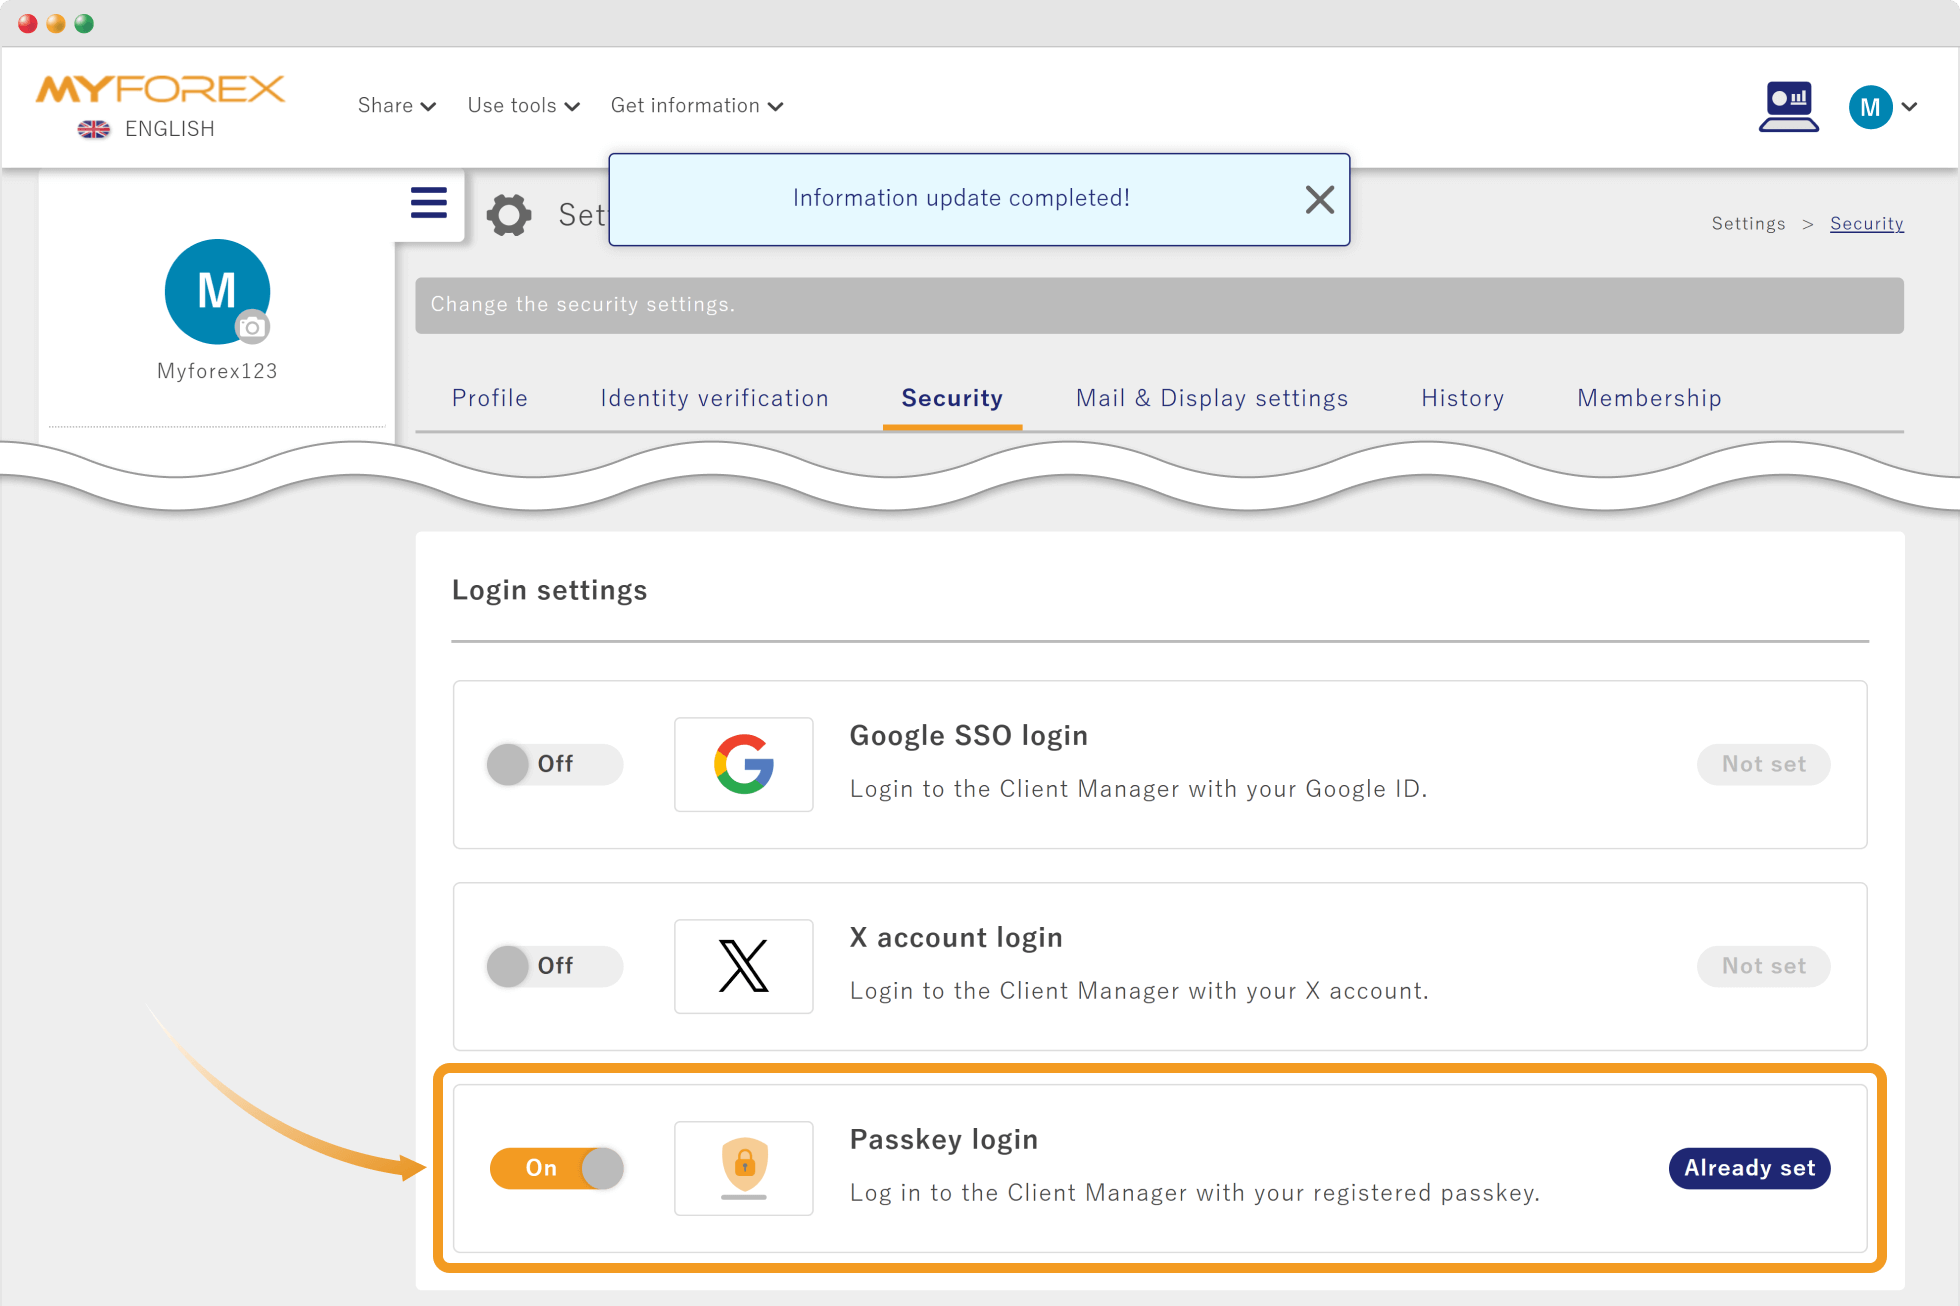Click the Already set passkey badge

[1749, 1168]
